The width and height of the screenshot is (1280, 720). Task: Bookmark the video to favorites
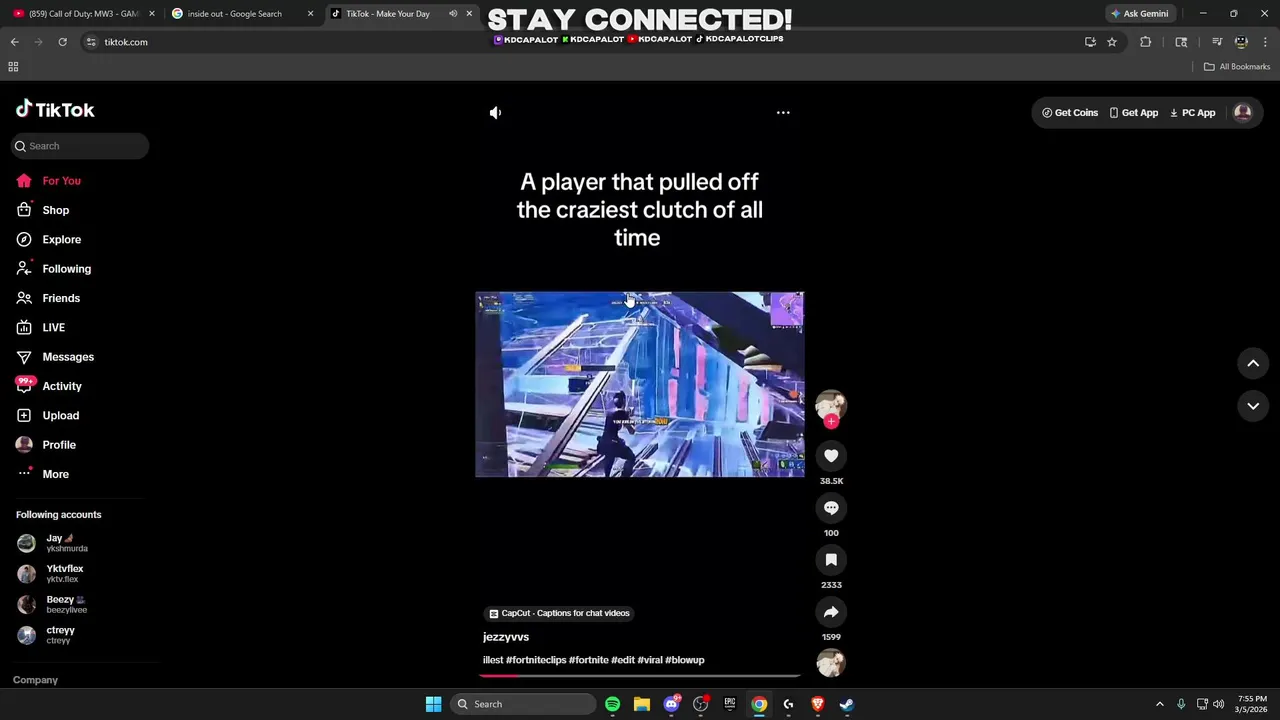[831, 560]
